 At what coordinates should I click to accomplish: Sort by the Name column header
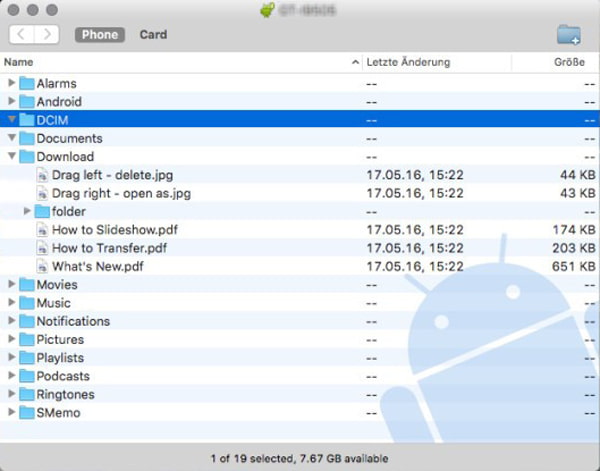pyautogui.click(x=181, y=62)
